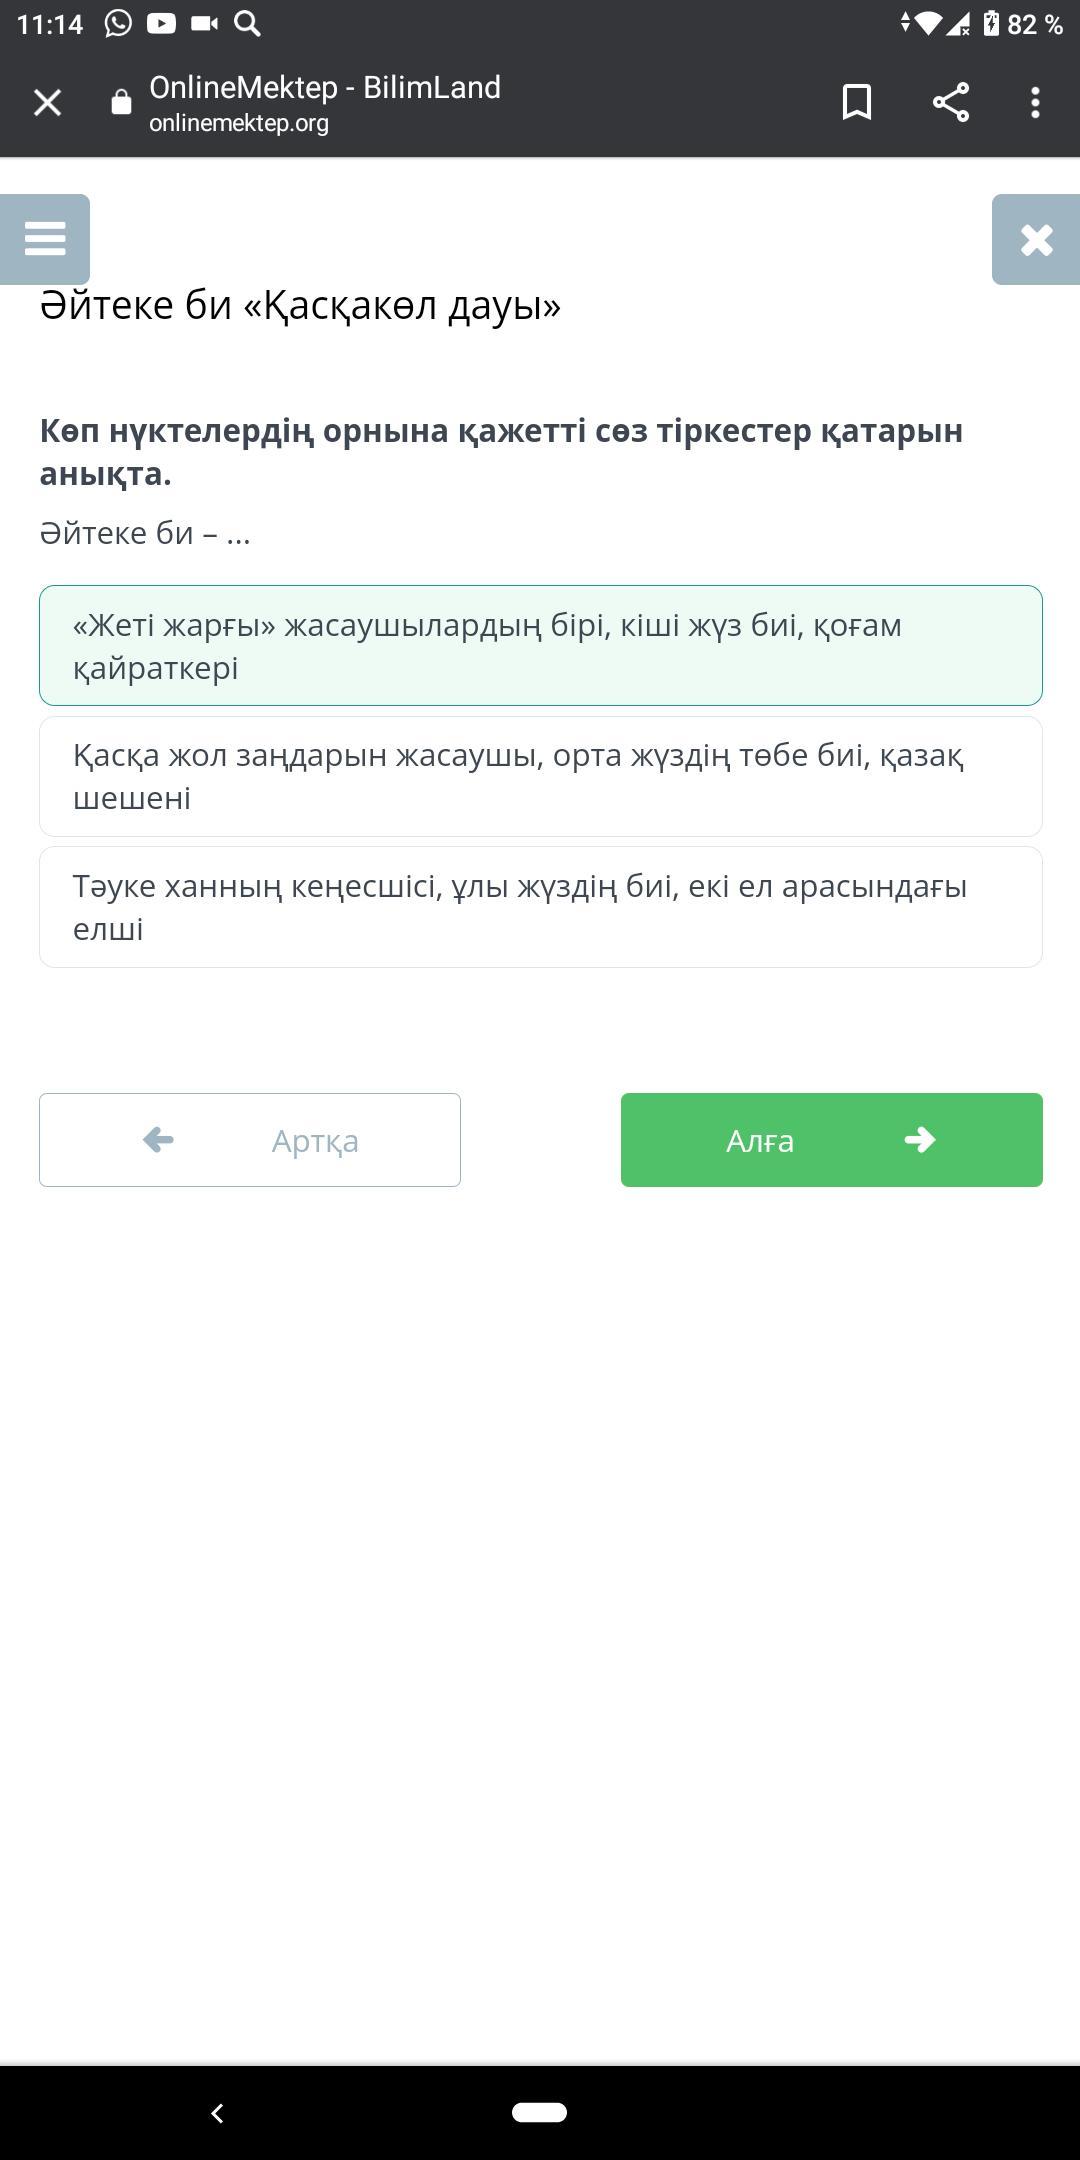Go forward with the Алға button
Image resolution: width=1080 pixels, height=2160 pixels.
[832, 1140]
